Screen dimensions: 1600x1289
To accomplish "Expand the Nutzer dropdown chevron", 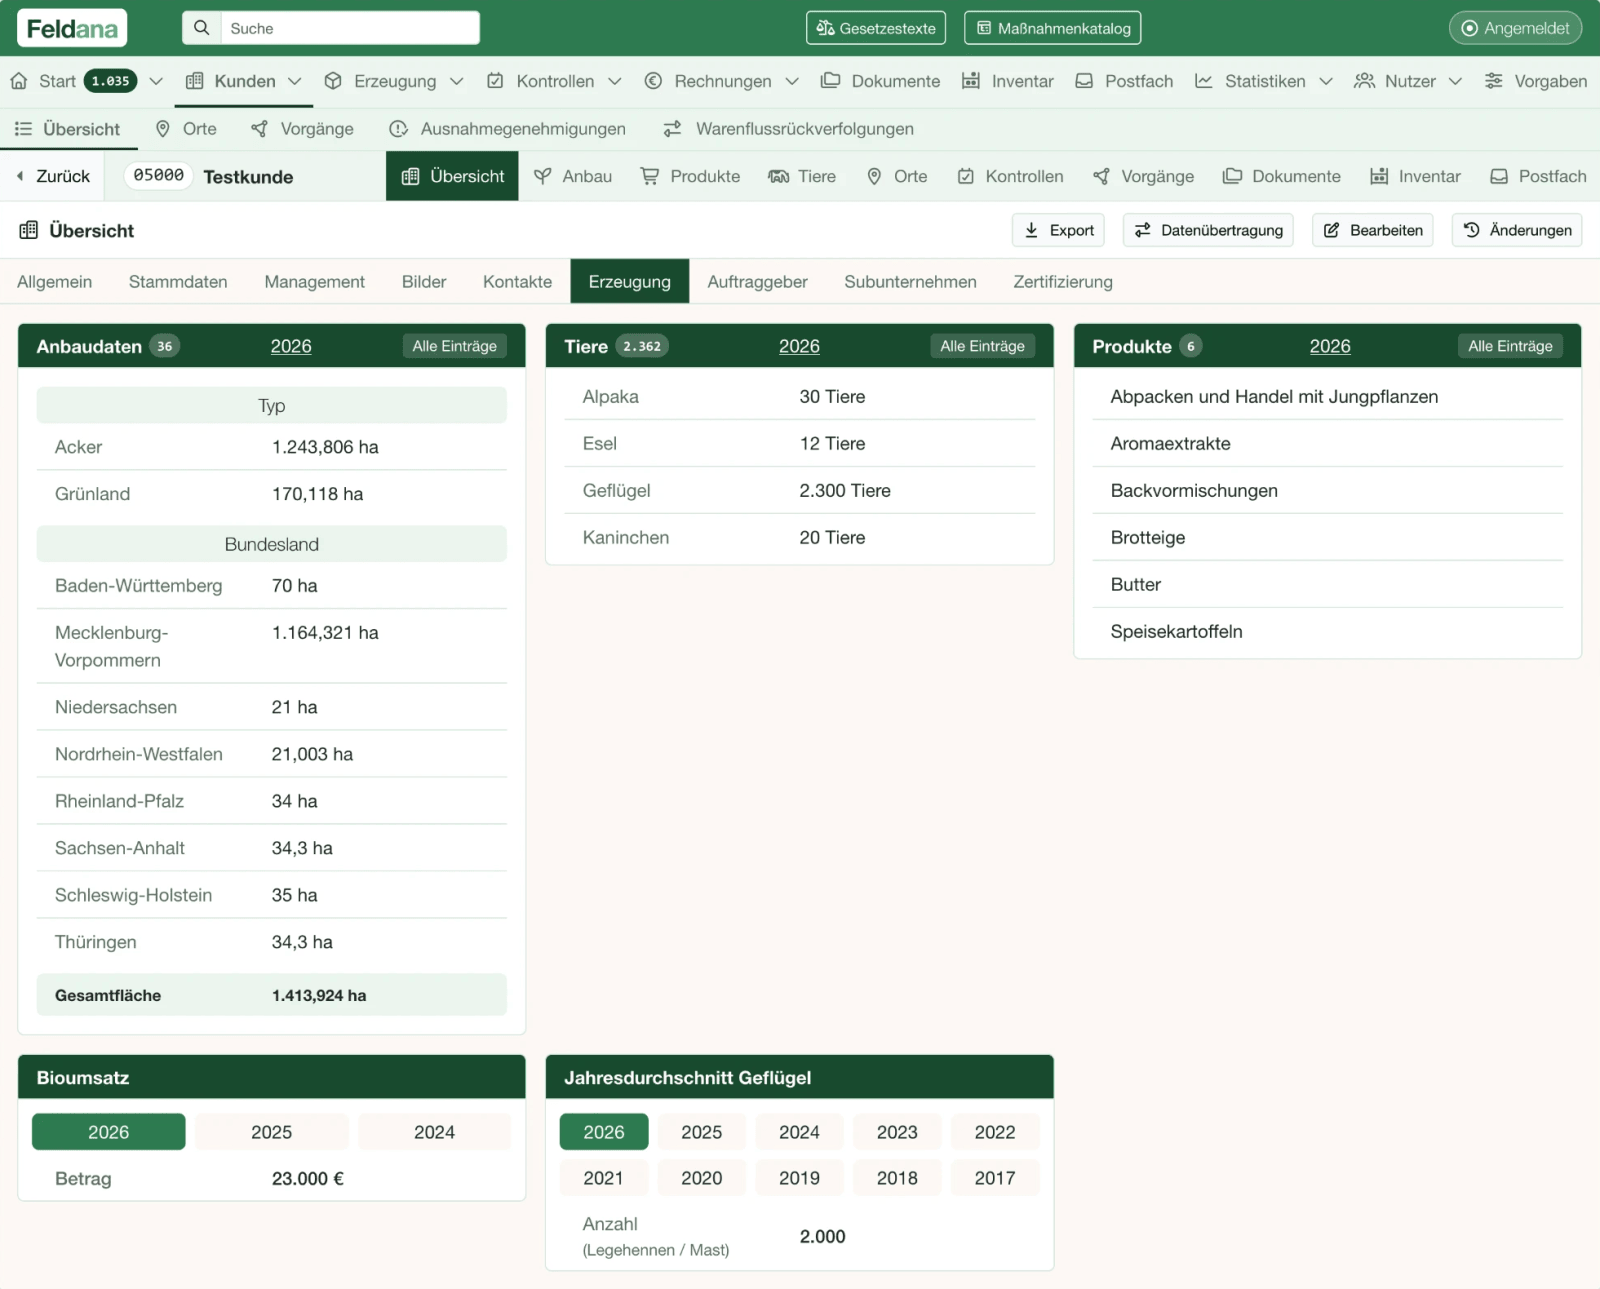I will point(1455,81).
